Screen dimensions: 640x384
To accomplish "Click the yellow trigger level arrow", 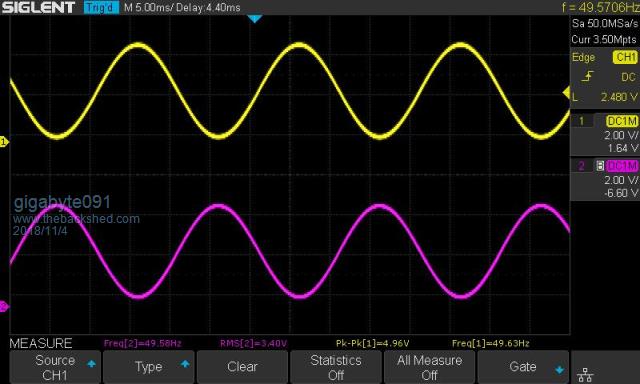I will coord(567,93).
